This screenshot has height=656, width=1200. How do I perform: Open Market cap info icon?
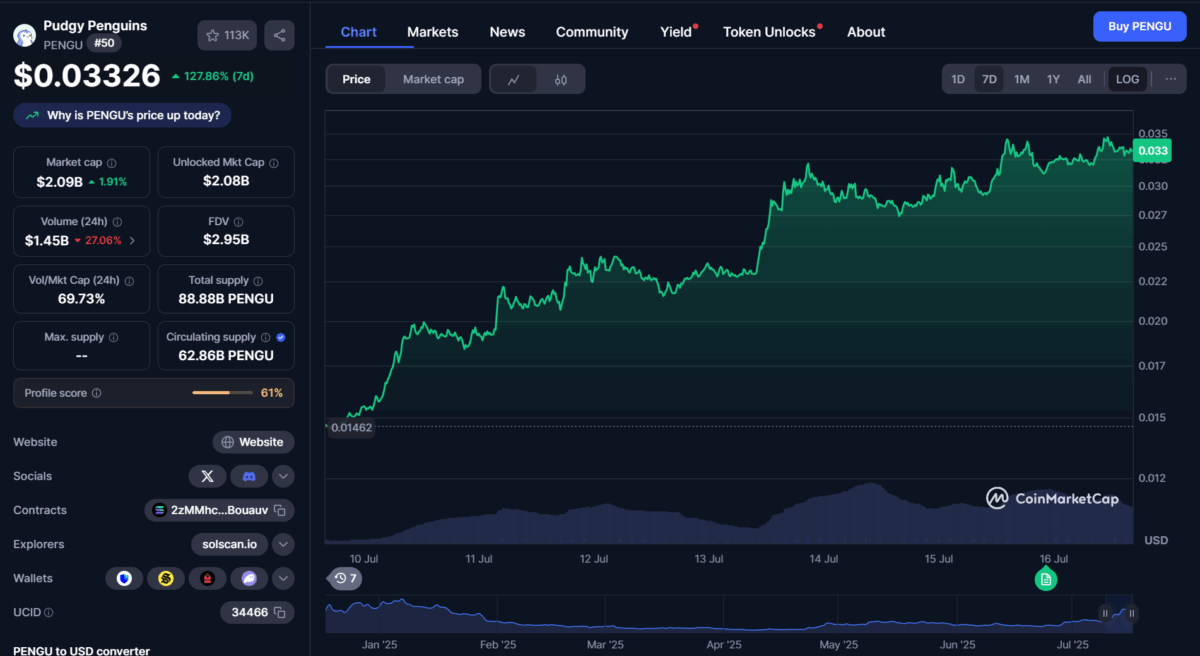(x=111, y=163)
